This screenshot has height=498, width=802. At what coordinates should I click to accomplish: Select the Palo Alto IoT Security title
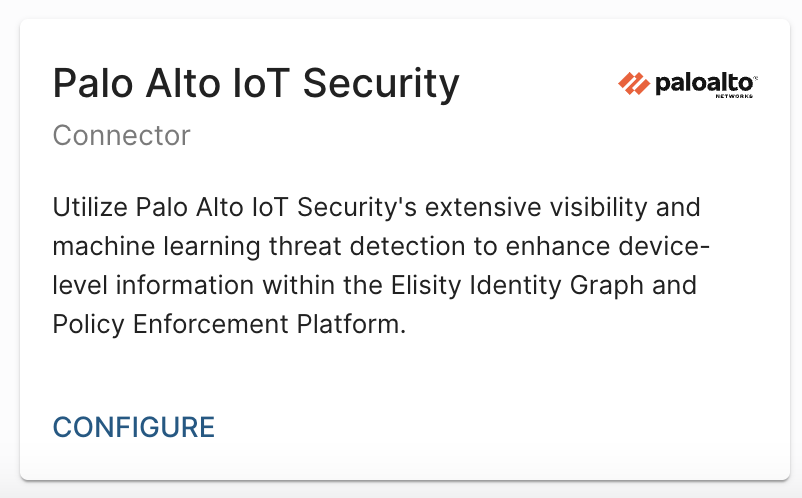[x=255, y=84]
